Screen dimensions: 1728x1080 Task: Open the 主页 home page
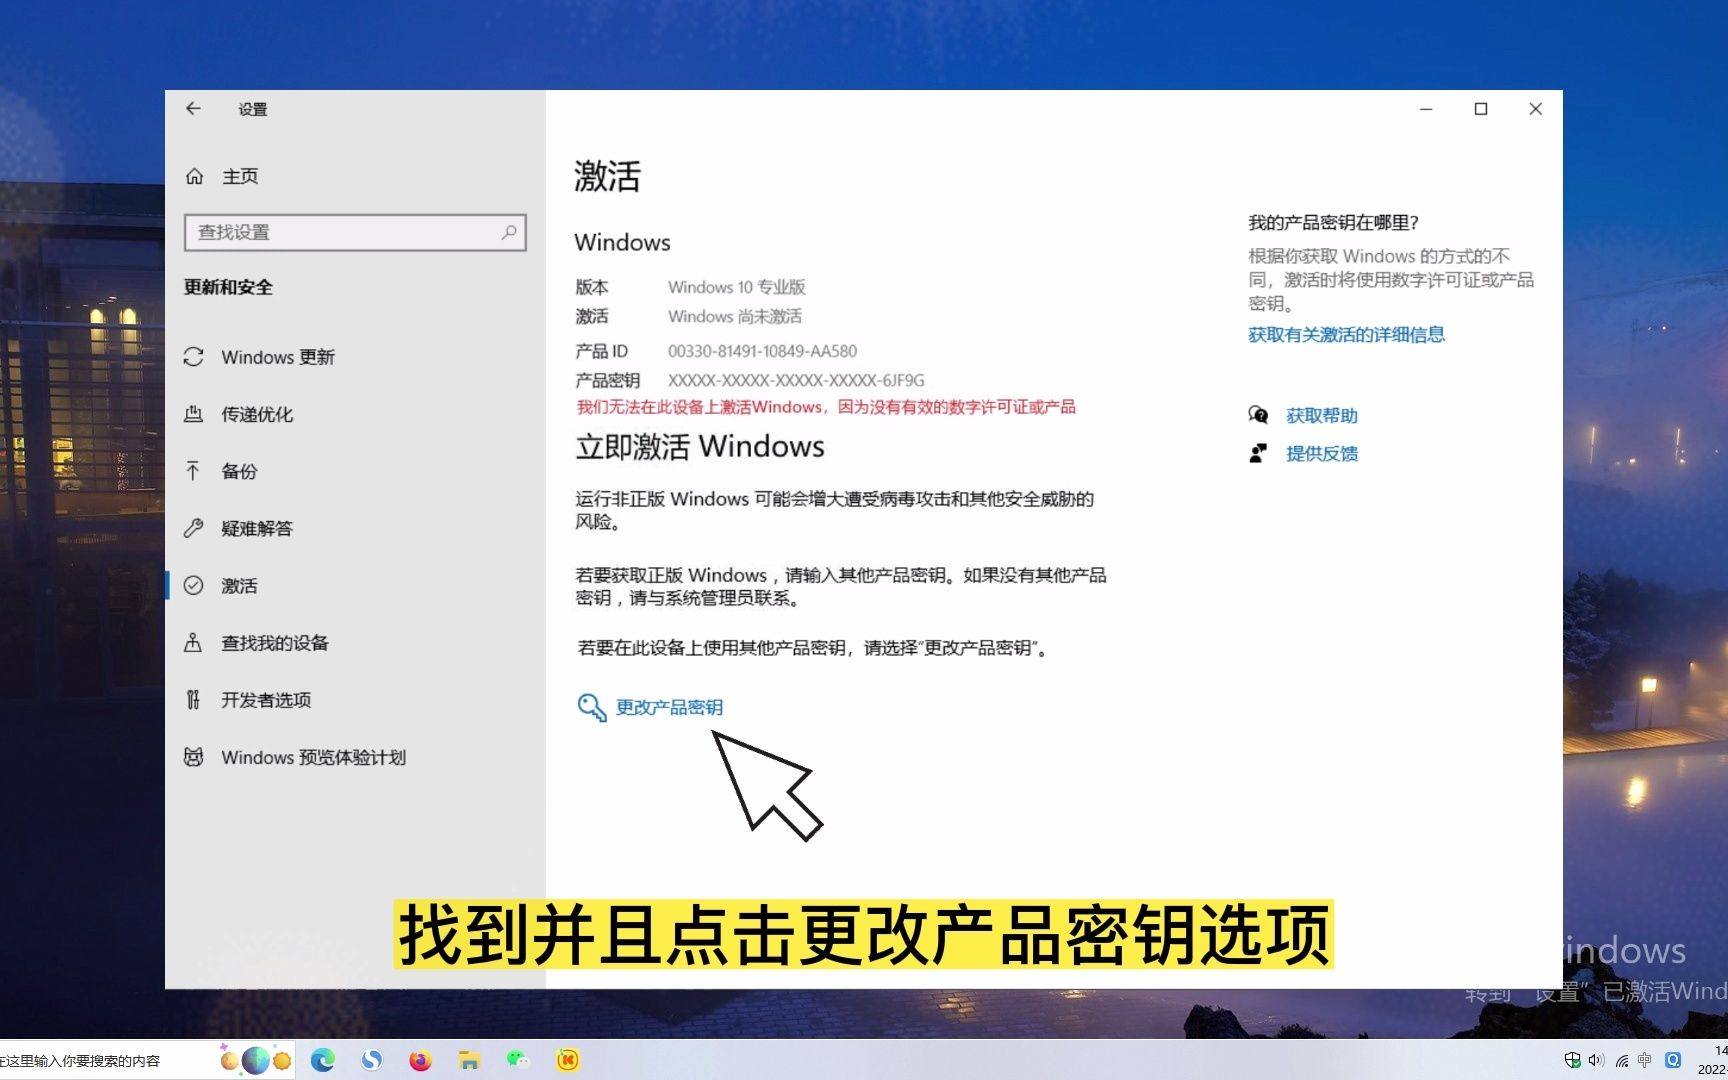point(240,176)
